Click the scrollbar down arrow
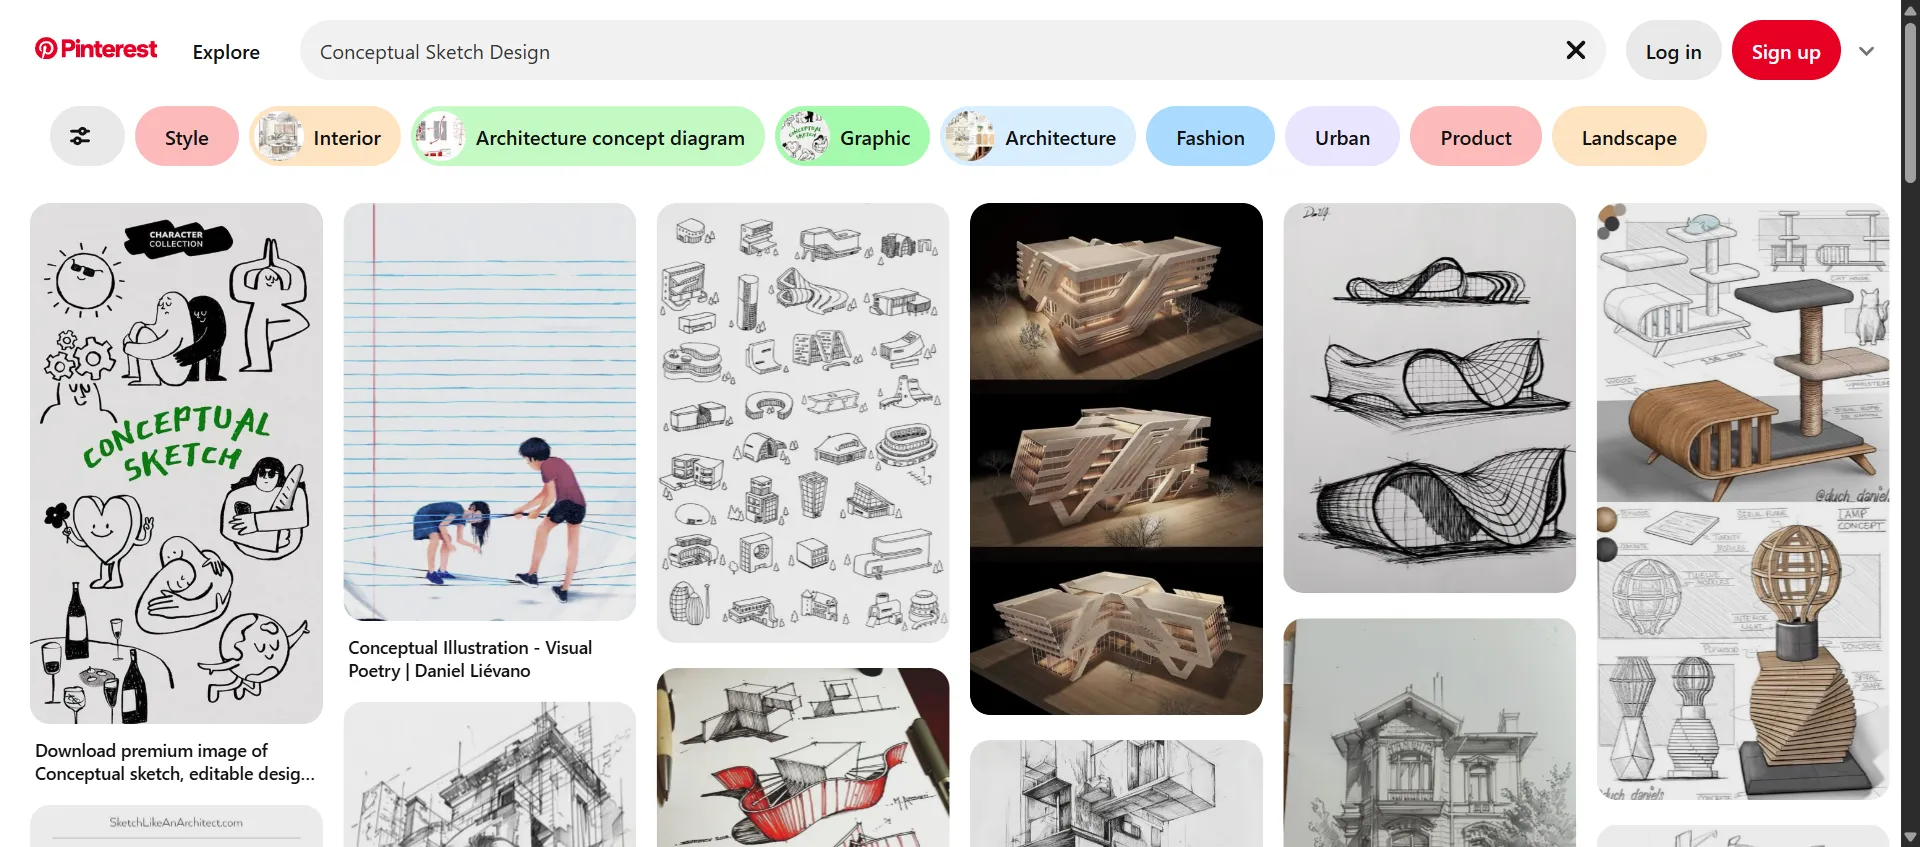The width and height of the screenshot is (1920, 847). (1910, 837)
